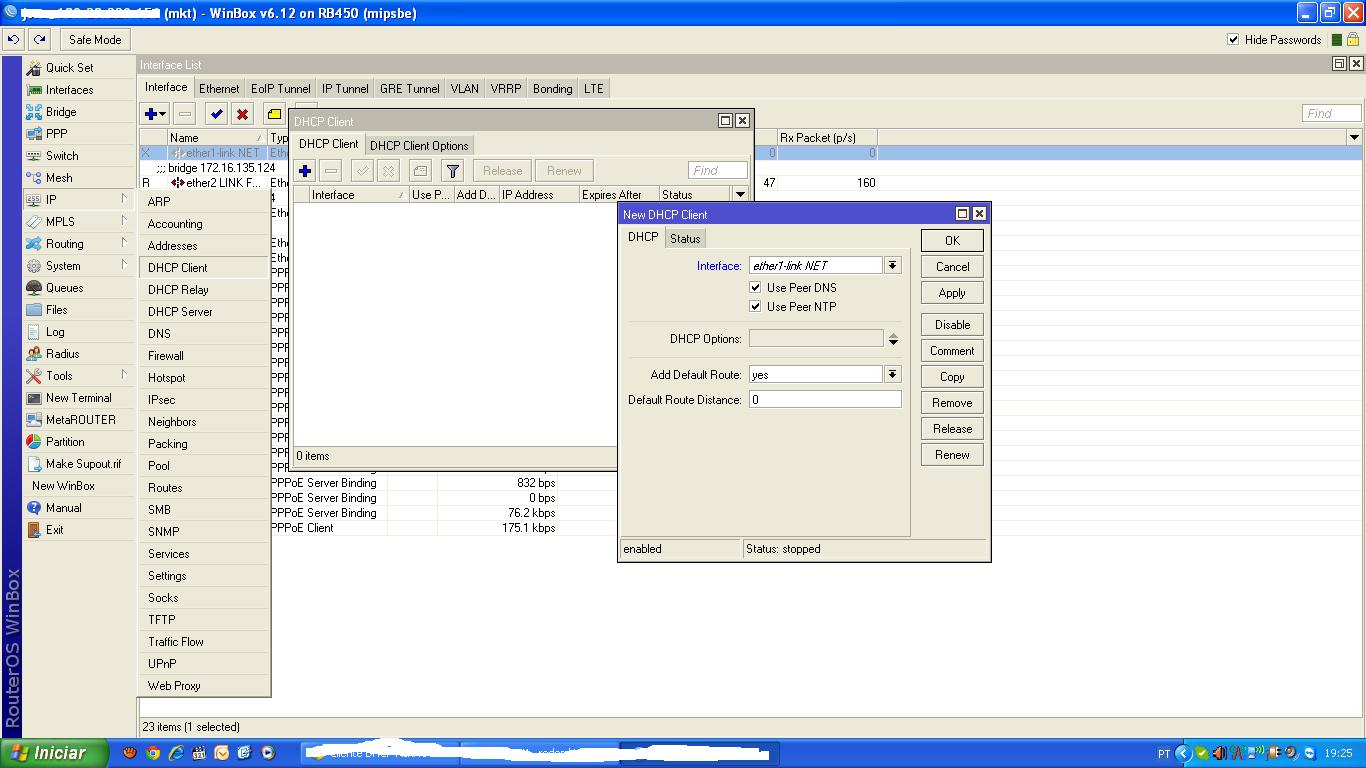
Task: Open Interface List column selector dropdown
Action: [x=1354, y=137]
